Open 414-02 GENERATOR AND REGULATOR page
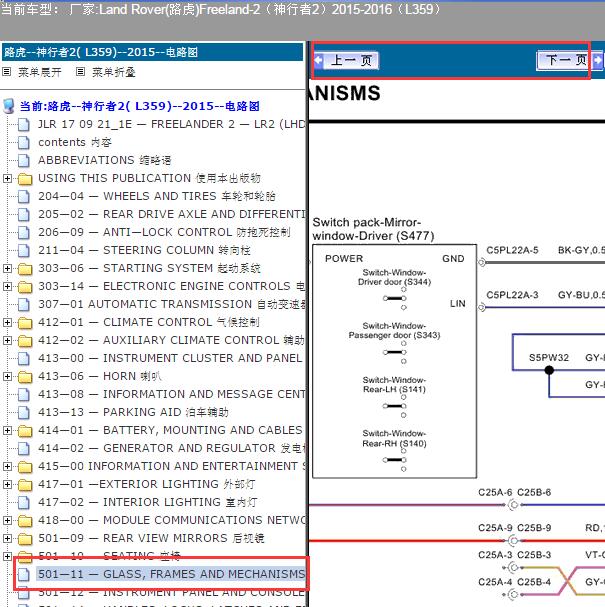Screen dimensions: 605x607 (171, 448)
